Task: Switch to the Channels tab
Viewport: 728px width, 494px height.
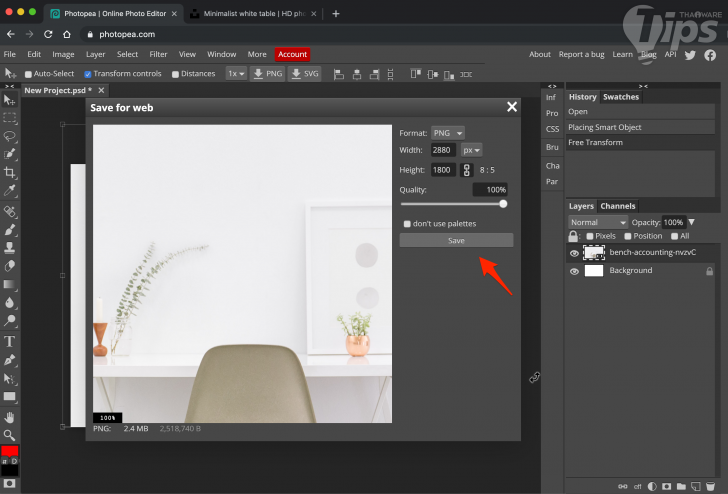Action: point(617,206)
